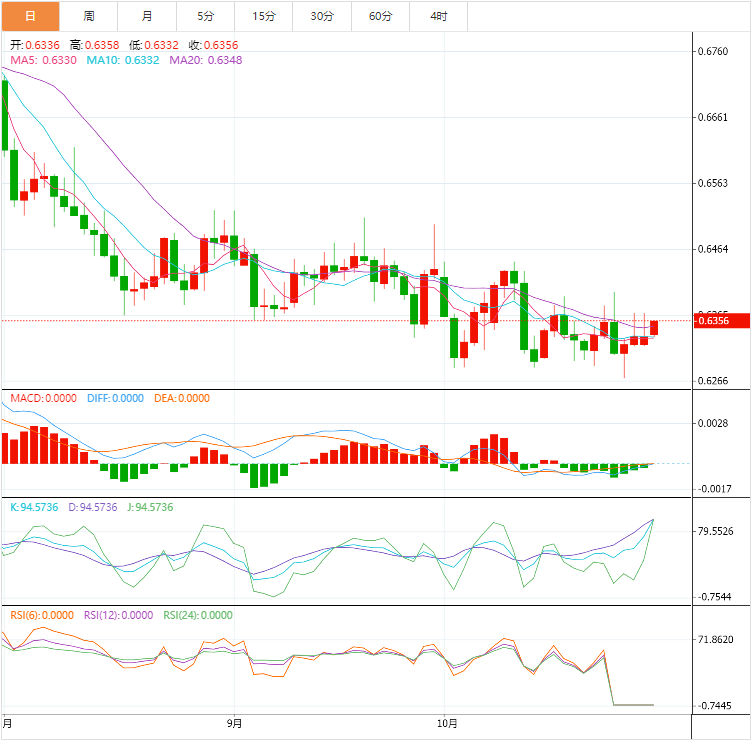
Task: Click the KDJ K value label
Action: pos(35,507)
